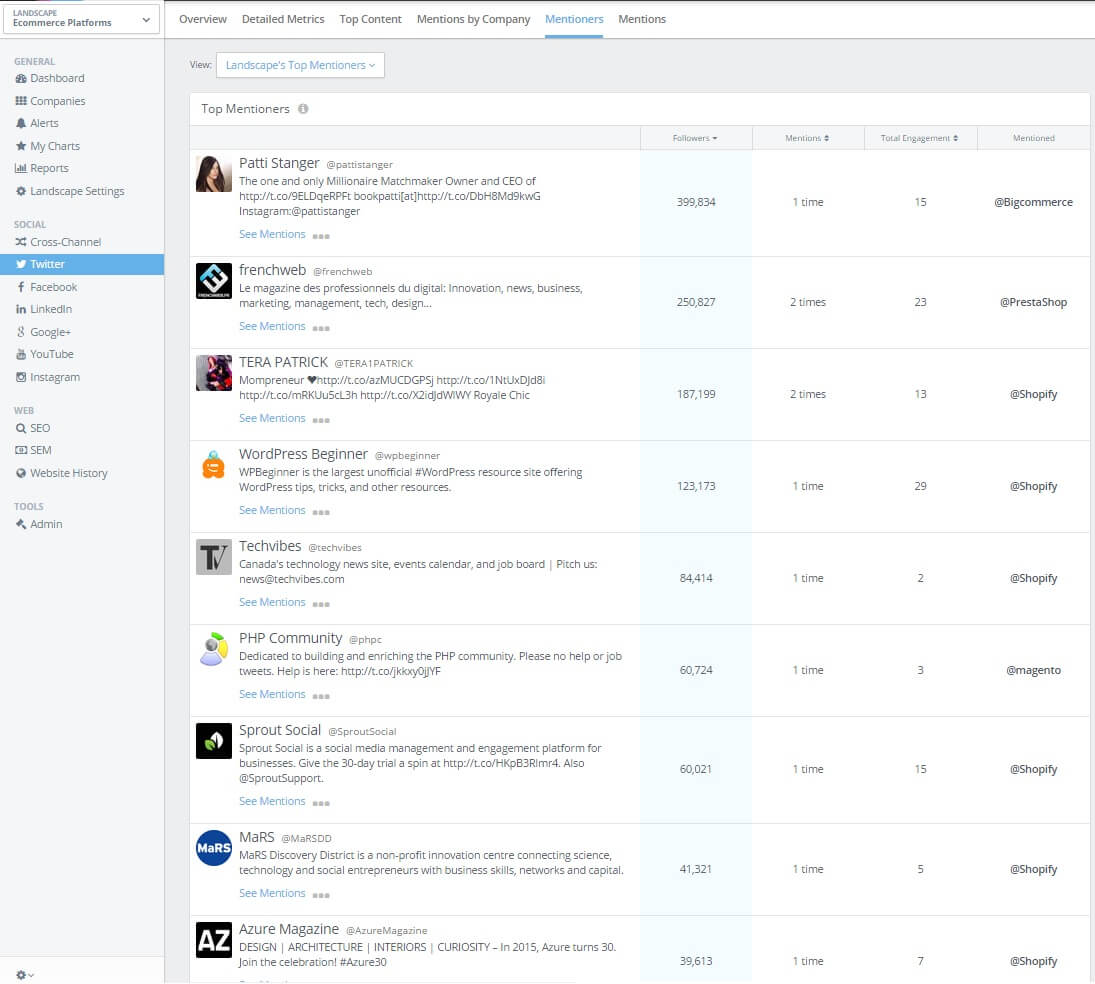Screen dimensions: 1095x984
Task: Click frenchweb avatar logo
Action: click(x=214, y=281)
